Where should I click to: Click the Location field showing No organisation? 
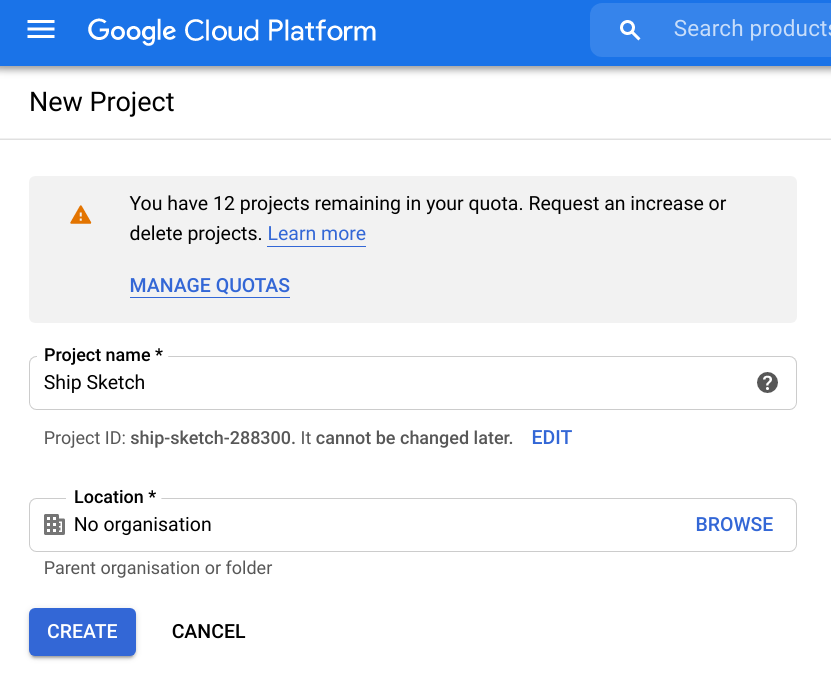(413, 525)
